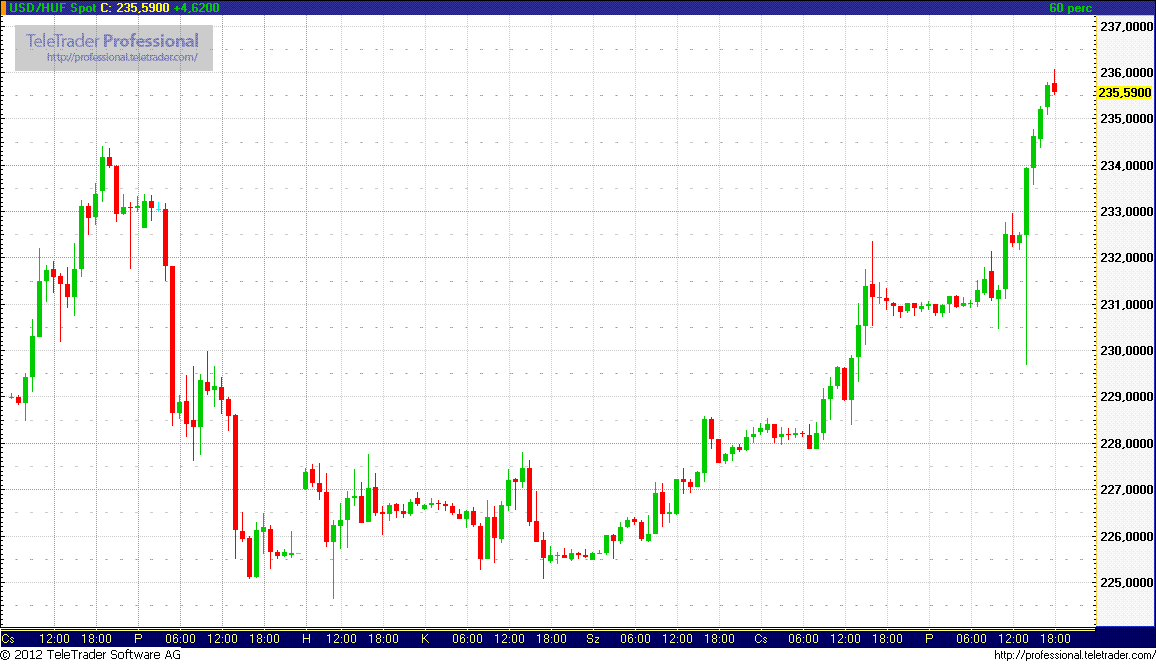Click the 236,0000 price axis label
Image resolution: width=1156 pixels, height=664 pixels.
pyautogui.click(x=1127, y=72)
